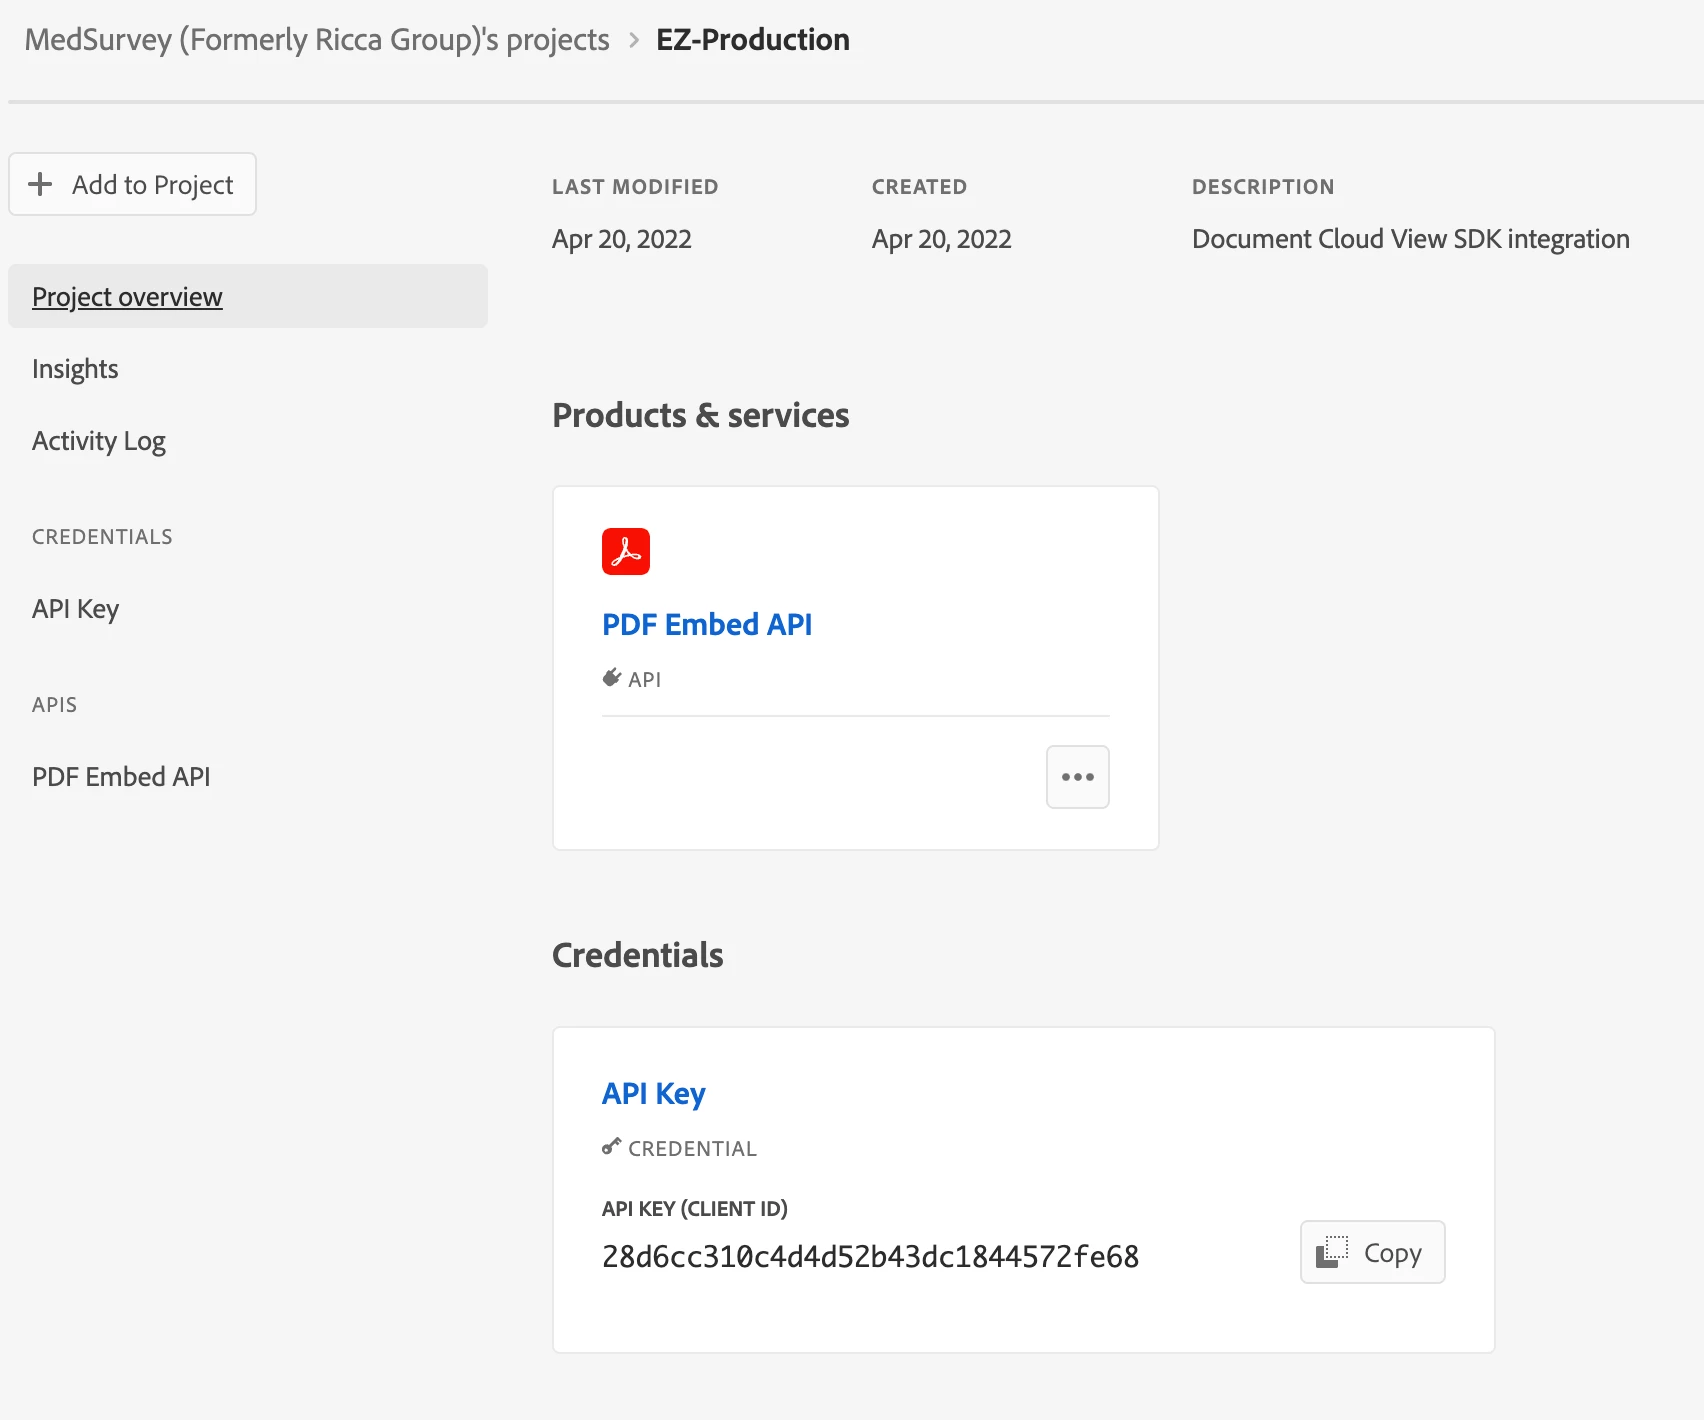The width and height of the screenshot is (1704, 1420).
Task: Click the Credentials section heading
Action: [638, 955]
